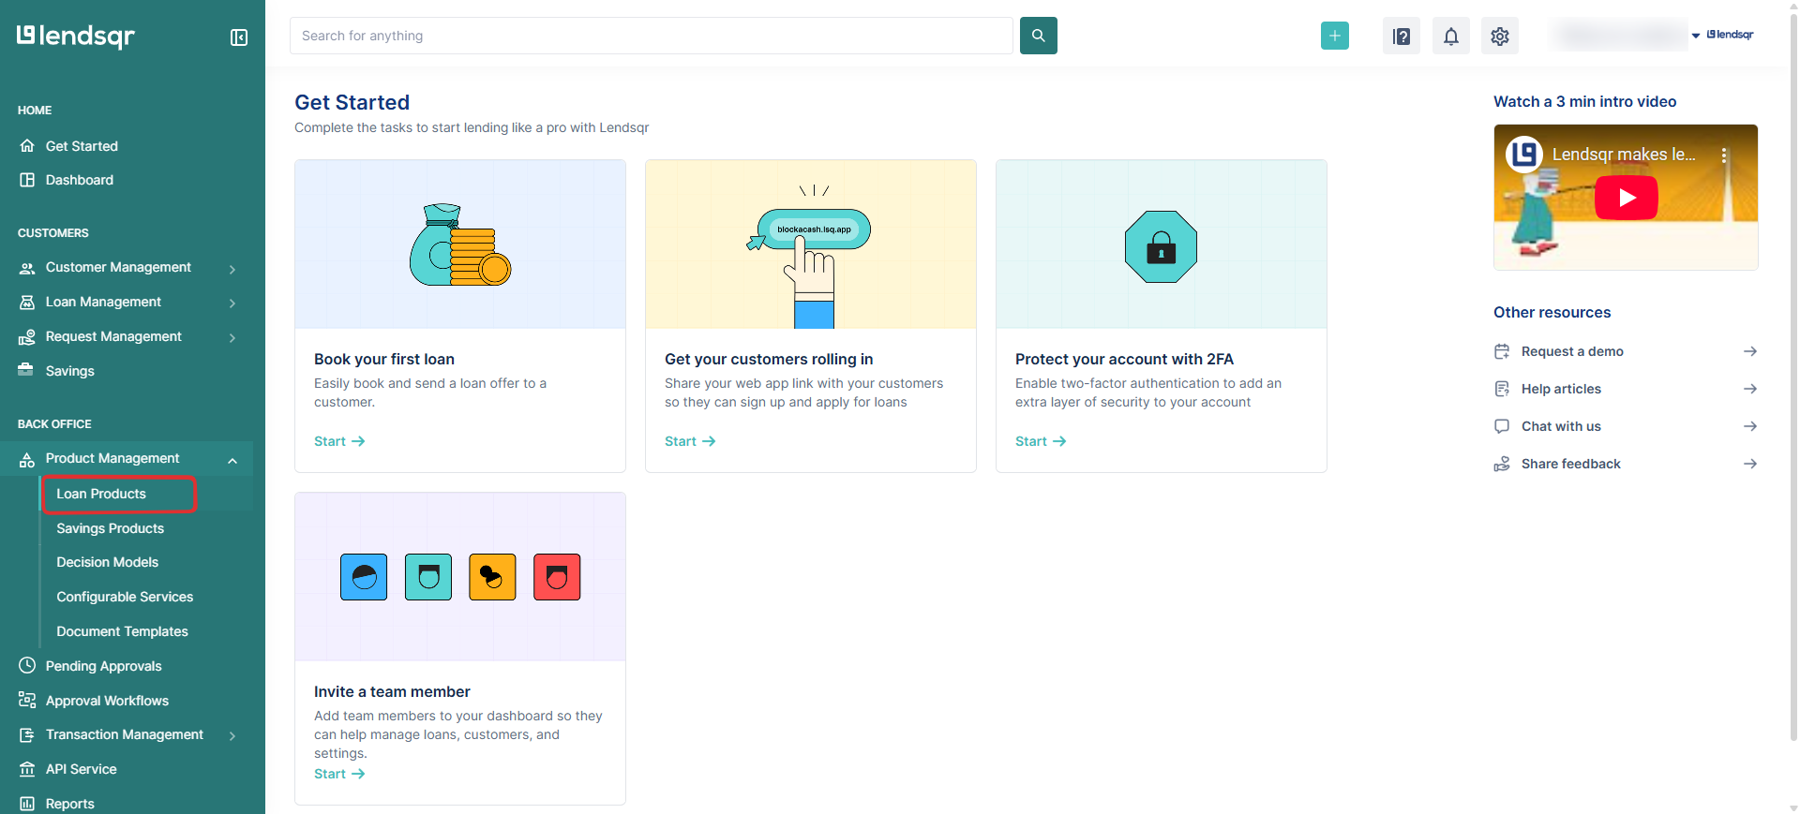Click Request a demo resource link

point(1572,351)
